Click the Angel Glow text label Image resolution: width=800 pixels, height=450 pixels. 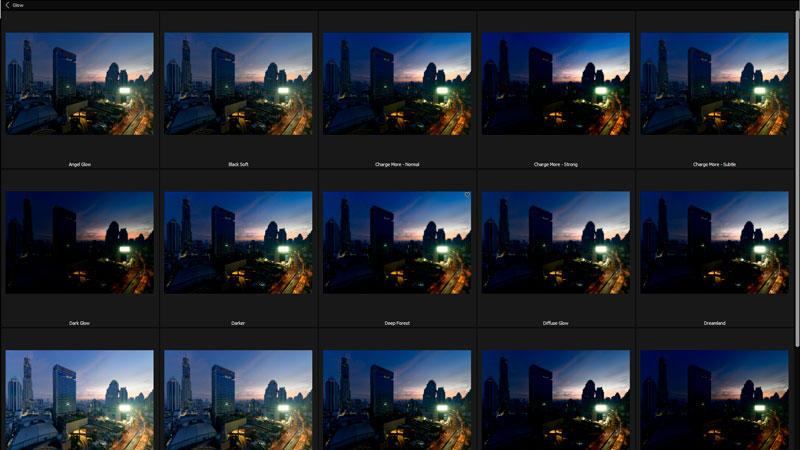[x=80, y=164]
